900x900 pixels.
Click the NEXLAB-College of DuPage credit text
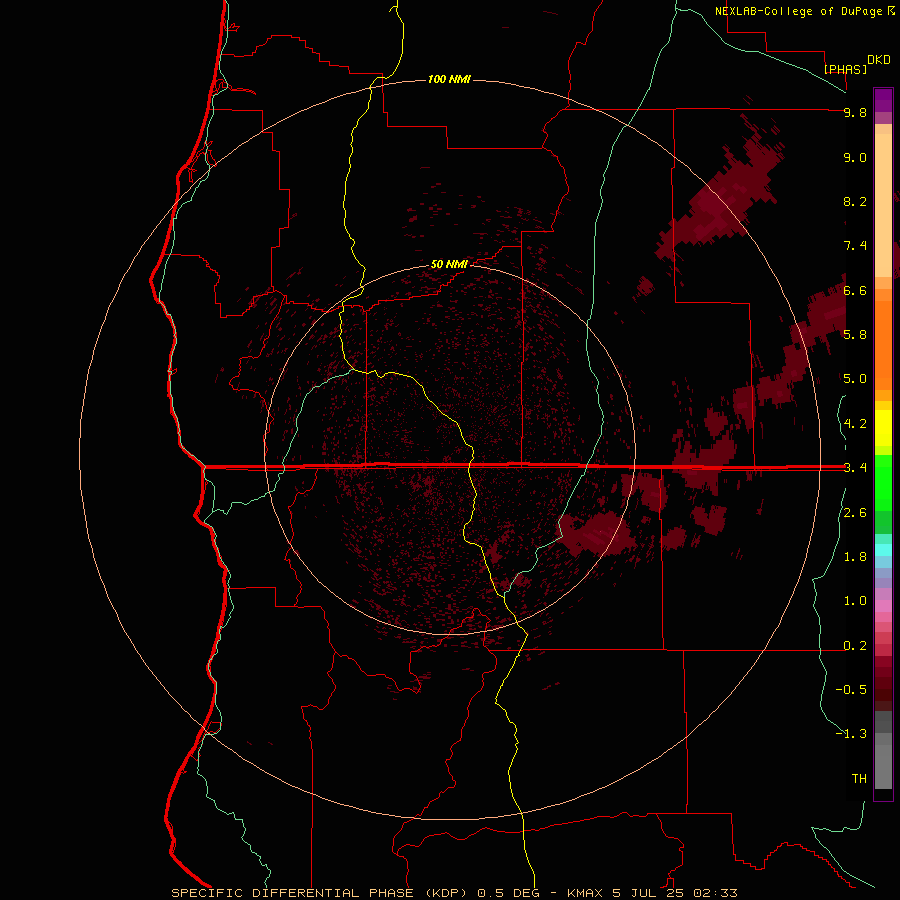pos(804,11)
